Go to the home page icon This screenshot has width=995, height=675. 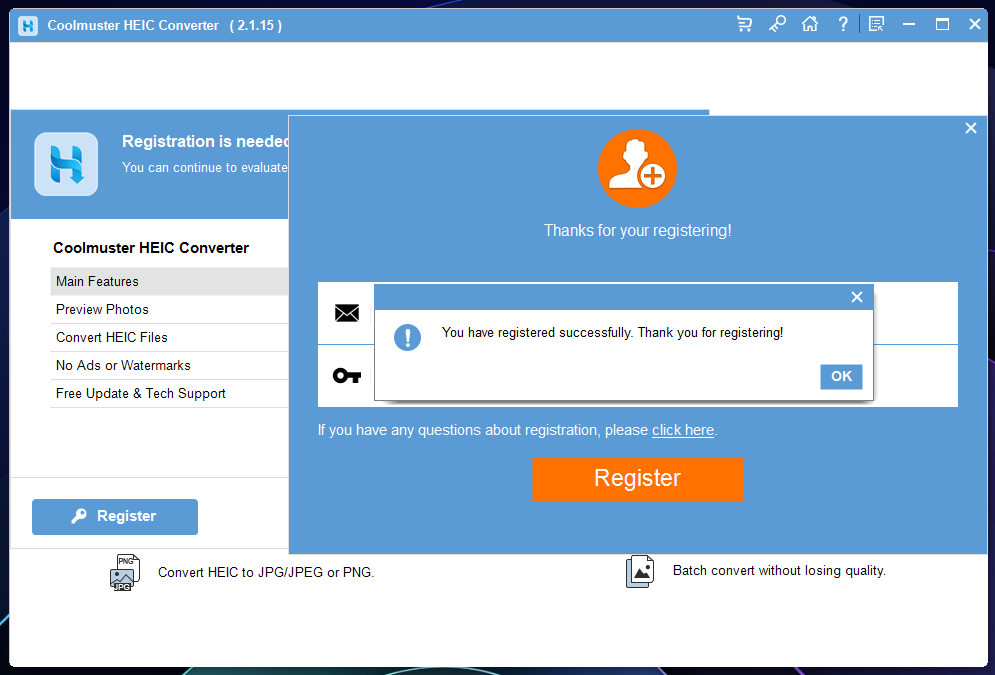tap(810, 24)
